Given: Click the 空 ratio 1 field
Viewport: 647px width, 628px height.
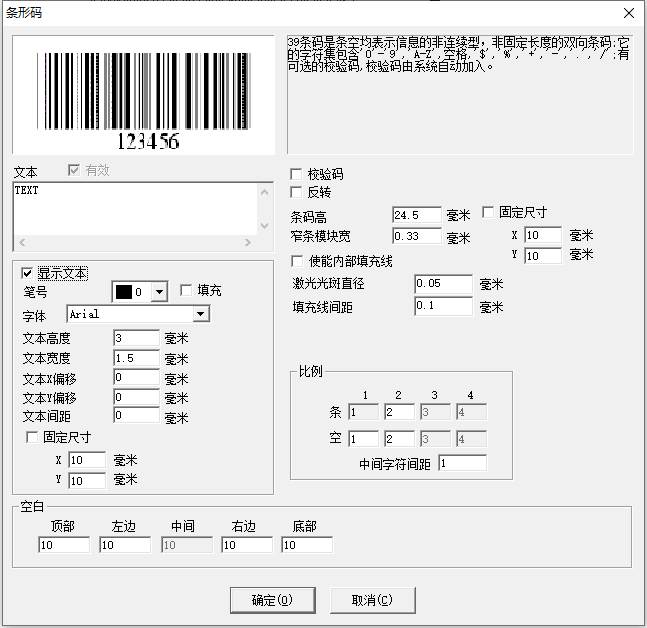Looking at the screenshot, I should [364, 439].
